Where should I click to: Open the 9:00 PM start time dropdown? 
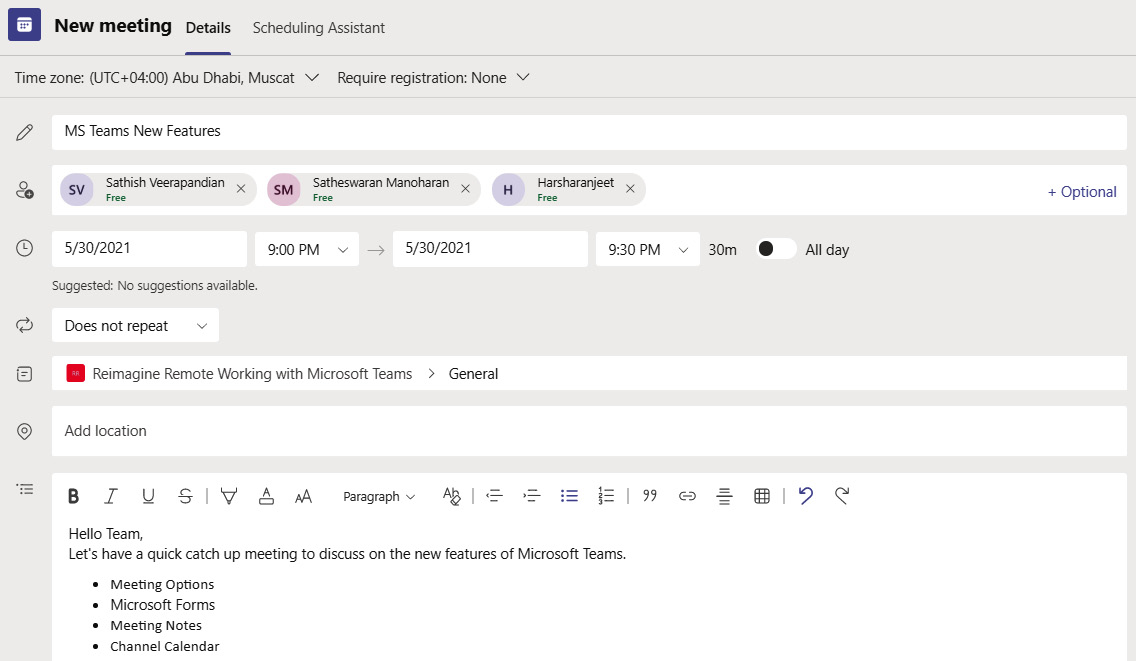click(307, 249)
